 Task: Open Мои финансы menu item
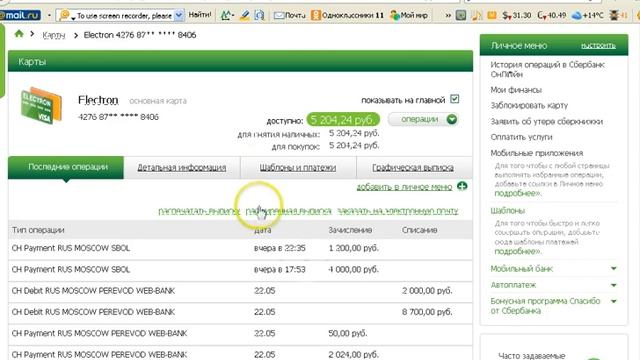tap(516, 90)
